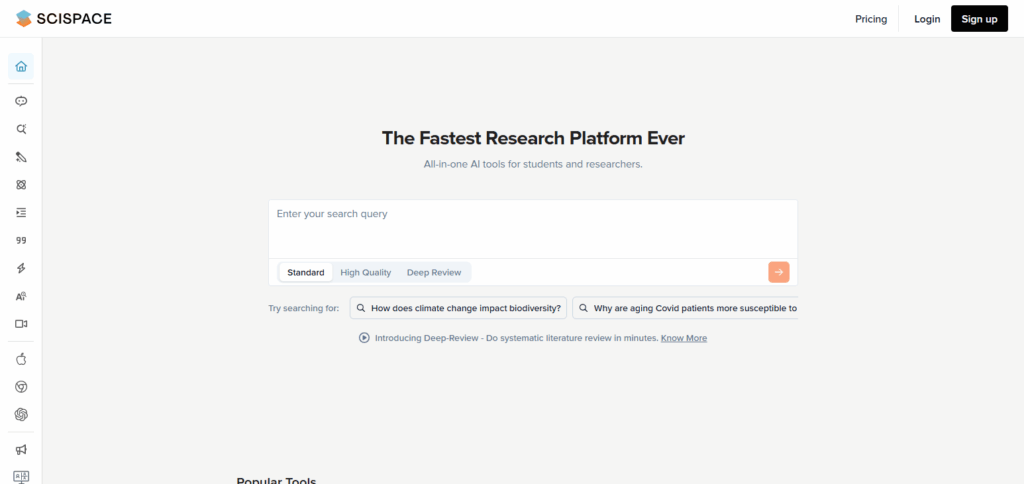Open the Pricing page
Viewport: 1024px width, 484px height.
[871, 19]
